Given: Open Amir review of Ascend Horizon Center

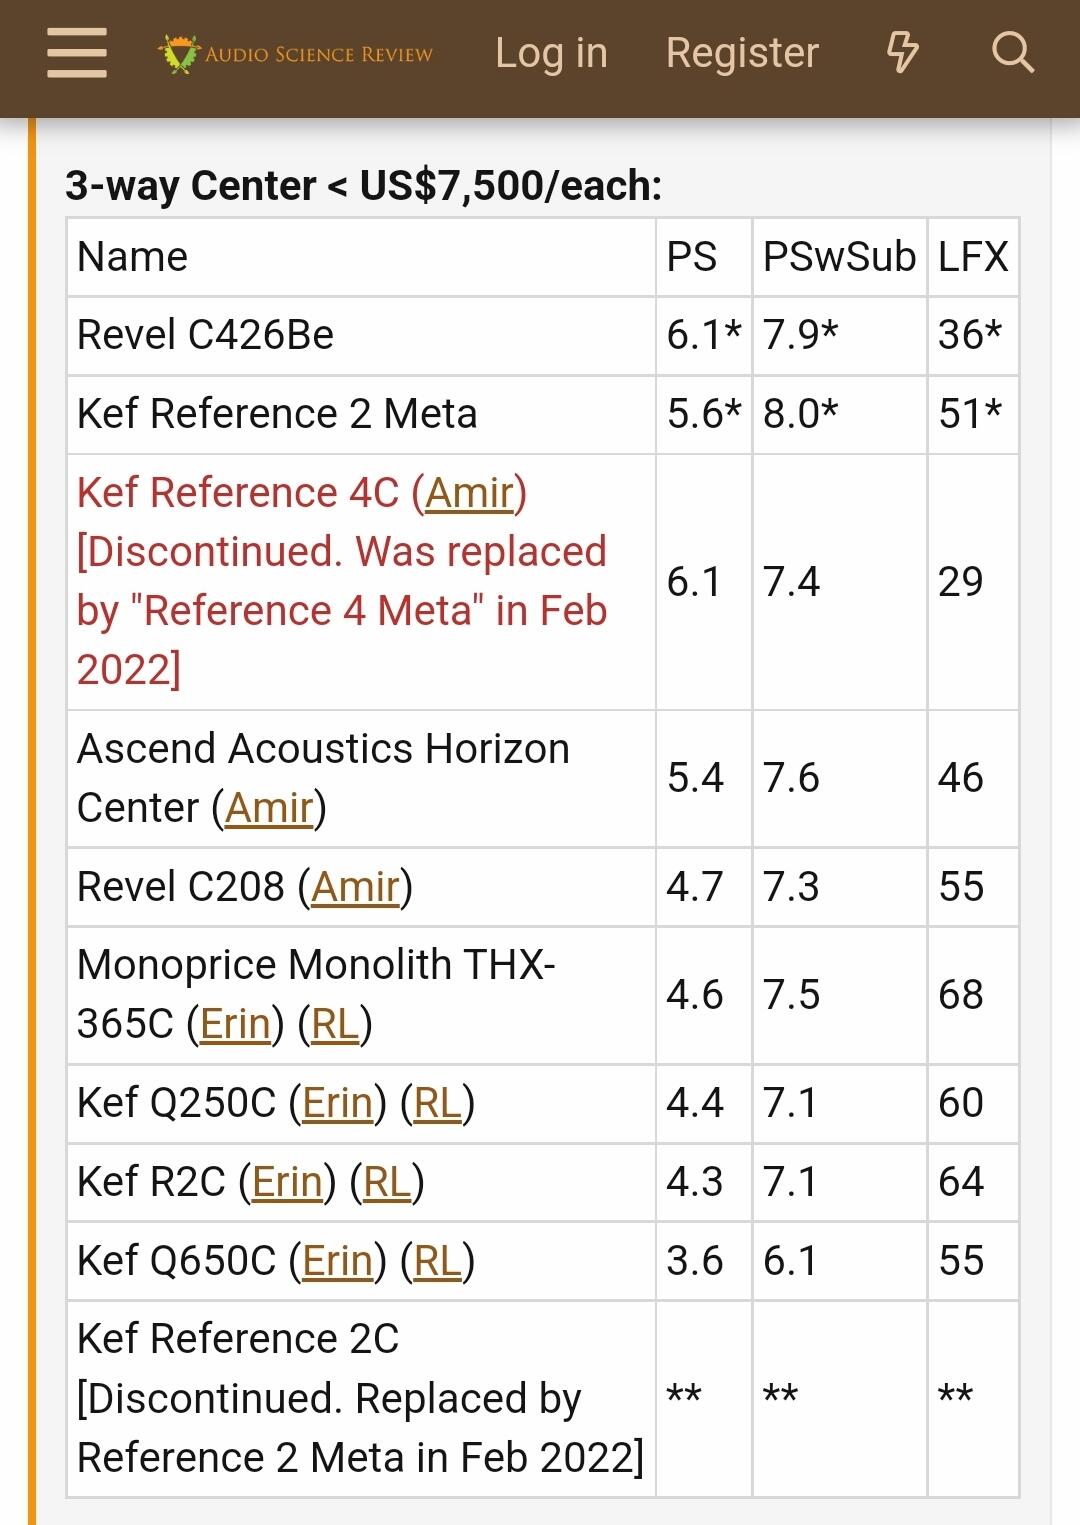Looking at the screenshot, I should (x=269, y=808).
